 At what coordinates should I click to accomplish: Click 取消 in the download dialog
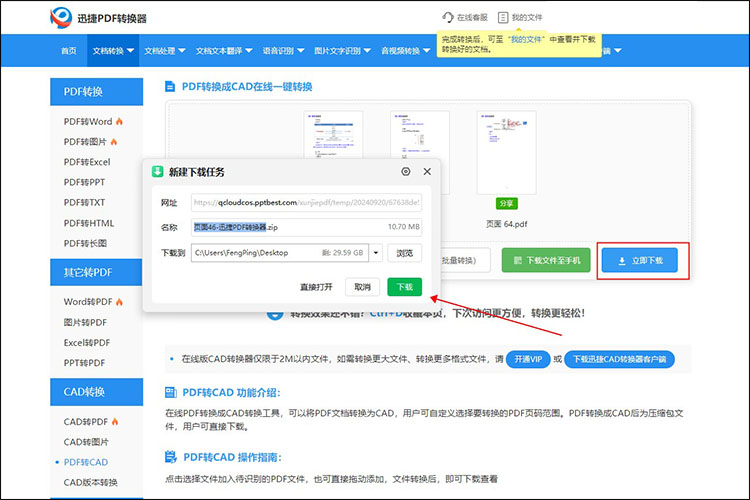coord(363,287)
